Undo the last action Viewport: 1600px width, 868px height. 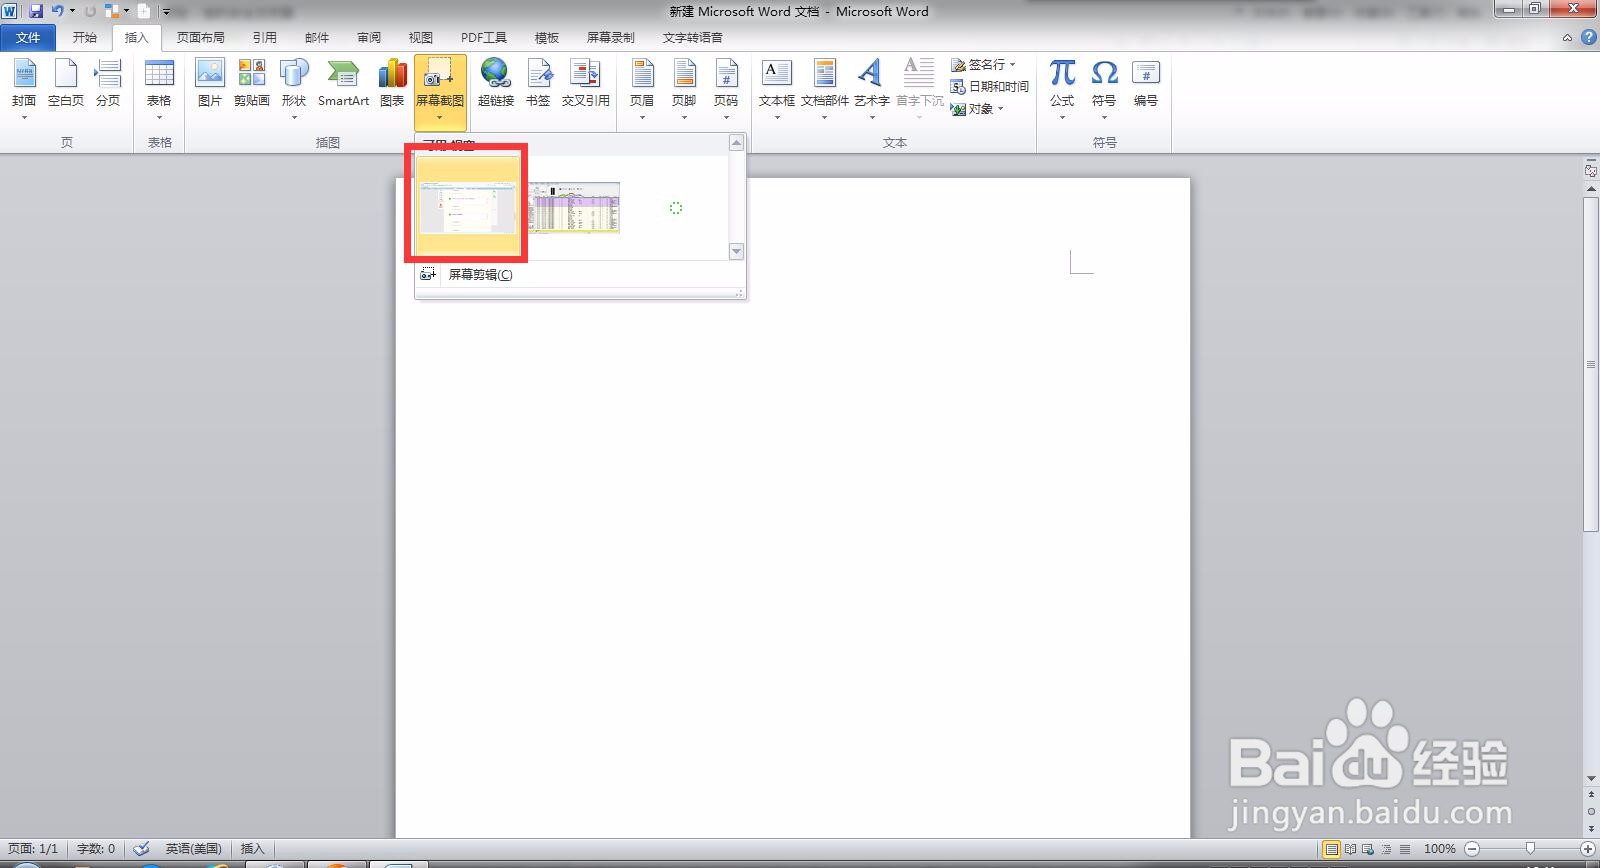point(58,11)
